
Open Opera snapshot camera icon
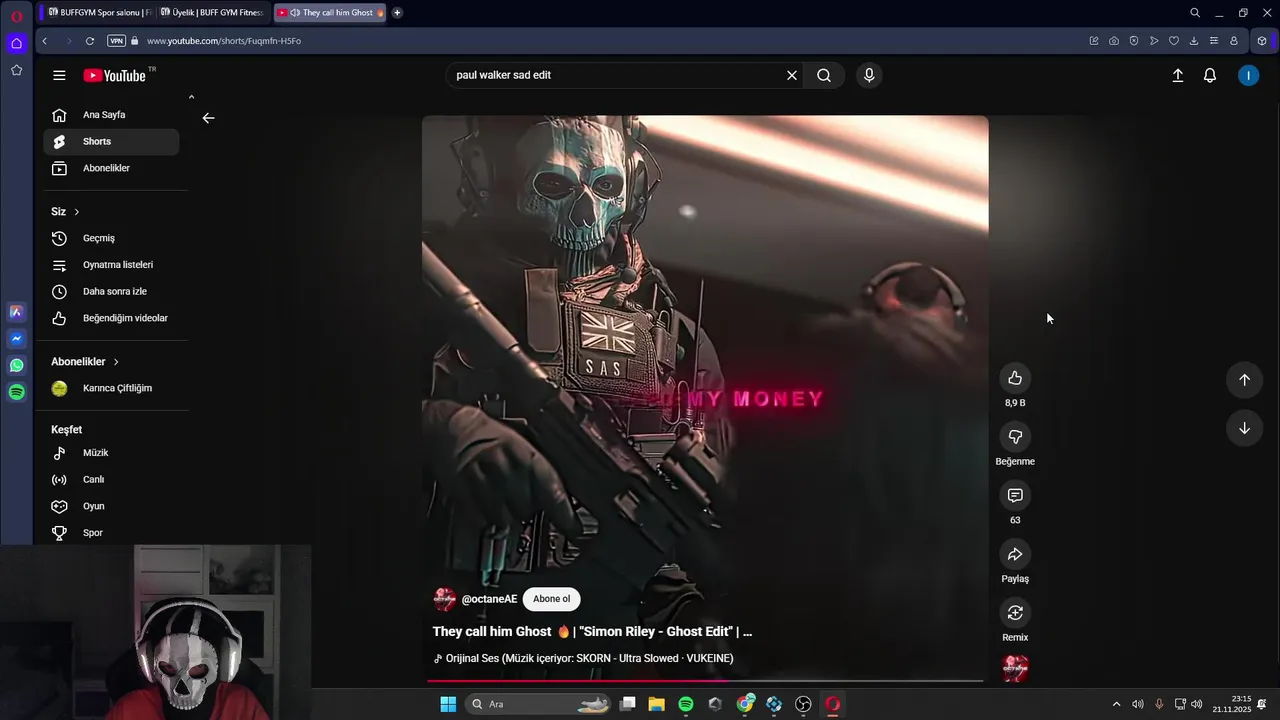coord(1114,41)
